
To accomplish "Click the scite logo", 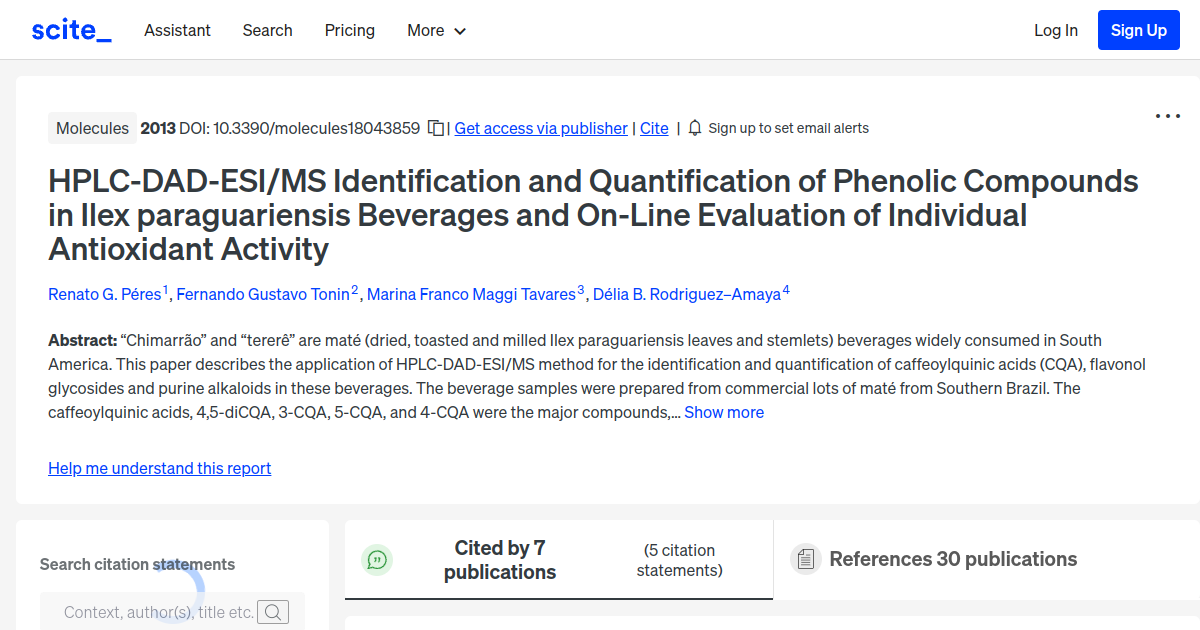I will pos(70,29).
